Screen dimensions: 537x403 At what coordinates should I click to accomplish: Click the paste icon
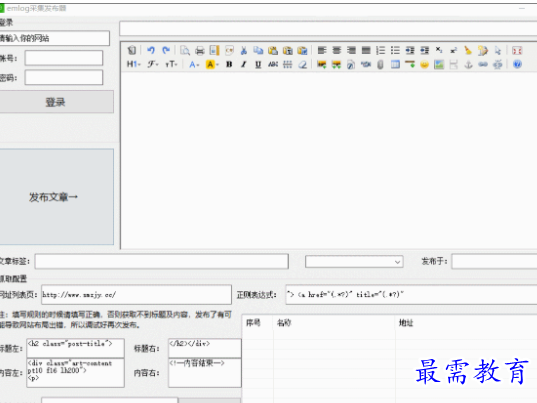click(x=273, y=50)
